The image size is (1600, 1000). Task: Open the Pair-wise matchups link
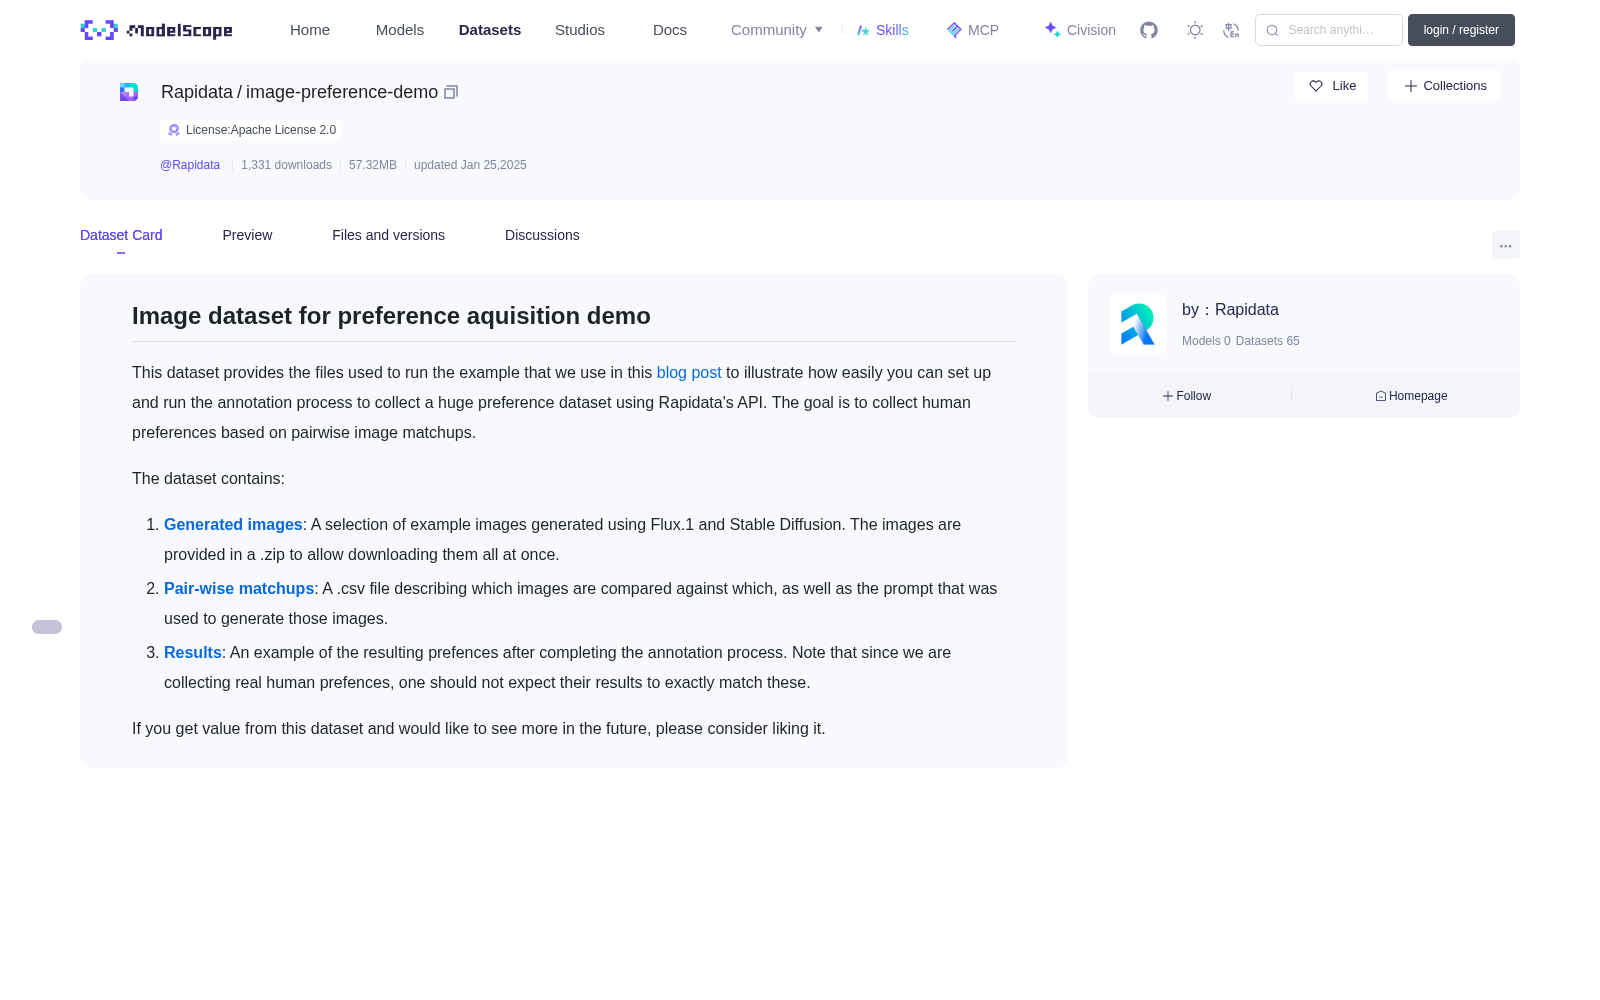(x=239, y=589)
